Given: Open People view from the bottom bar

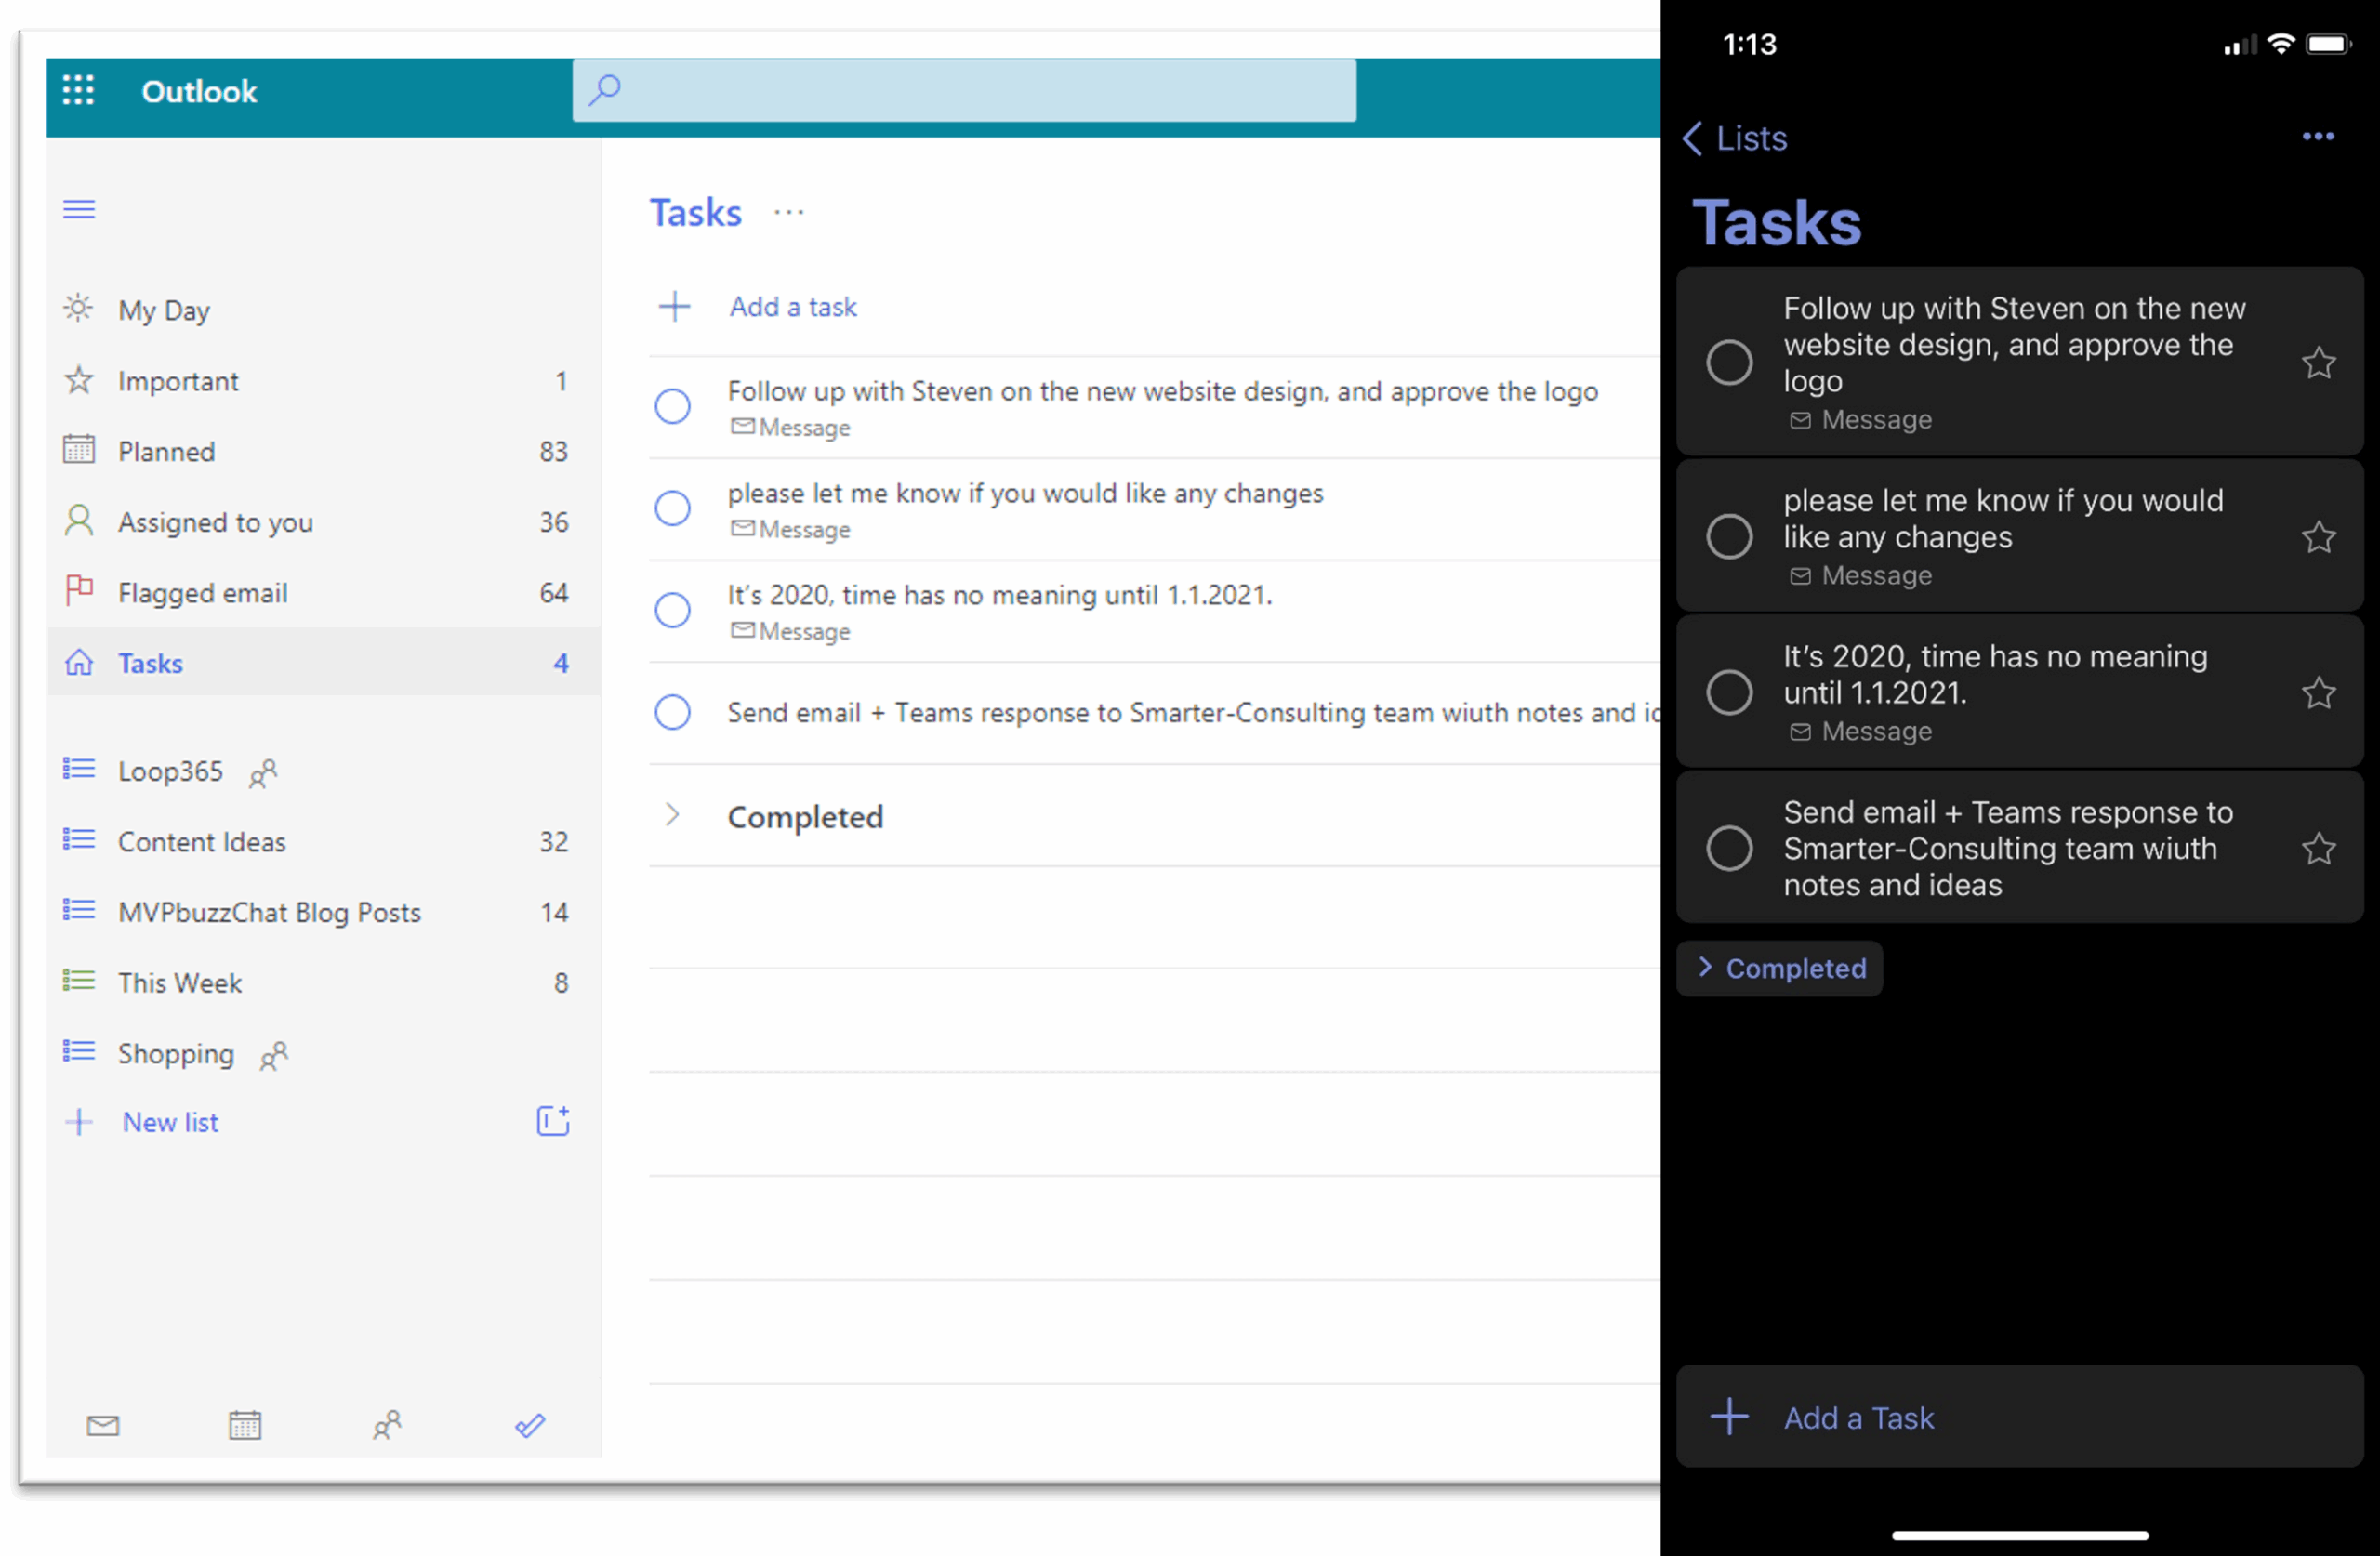Looking at the screenshot, I should click(x=389, y=1424).
